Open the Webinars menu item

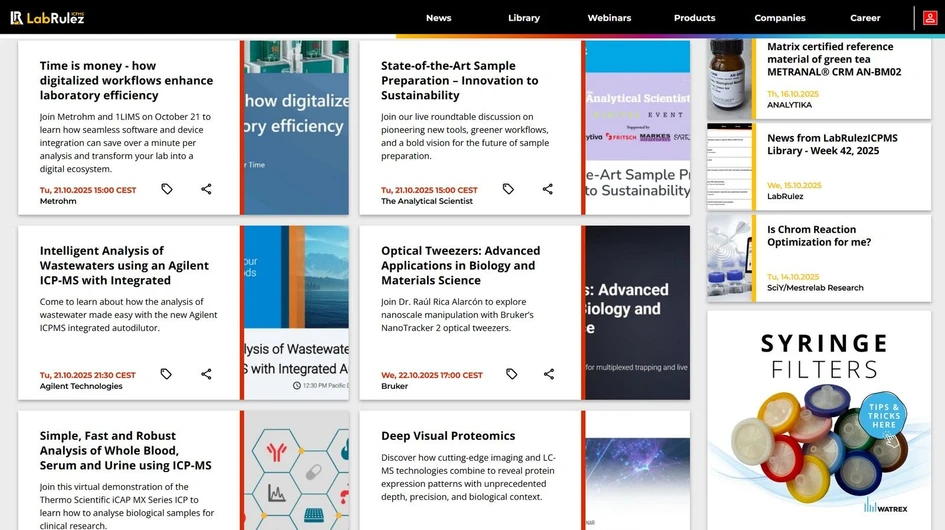click(609, 18)
